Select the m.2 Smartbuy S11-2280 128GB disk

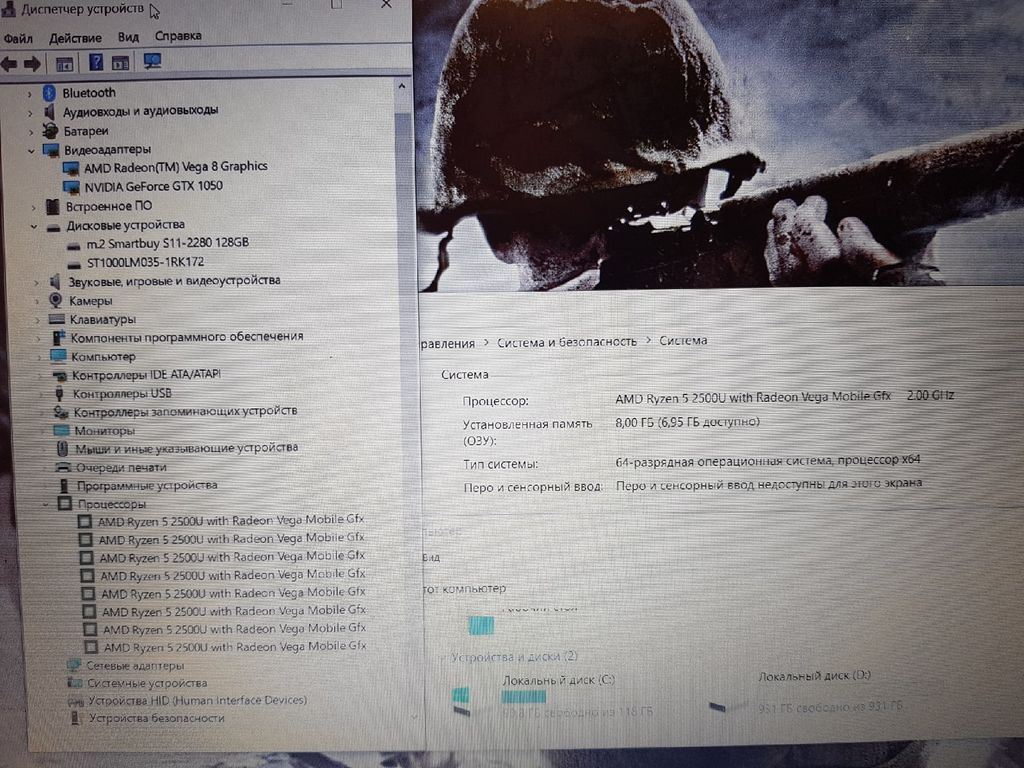tap(167, 243)
